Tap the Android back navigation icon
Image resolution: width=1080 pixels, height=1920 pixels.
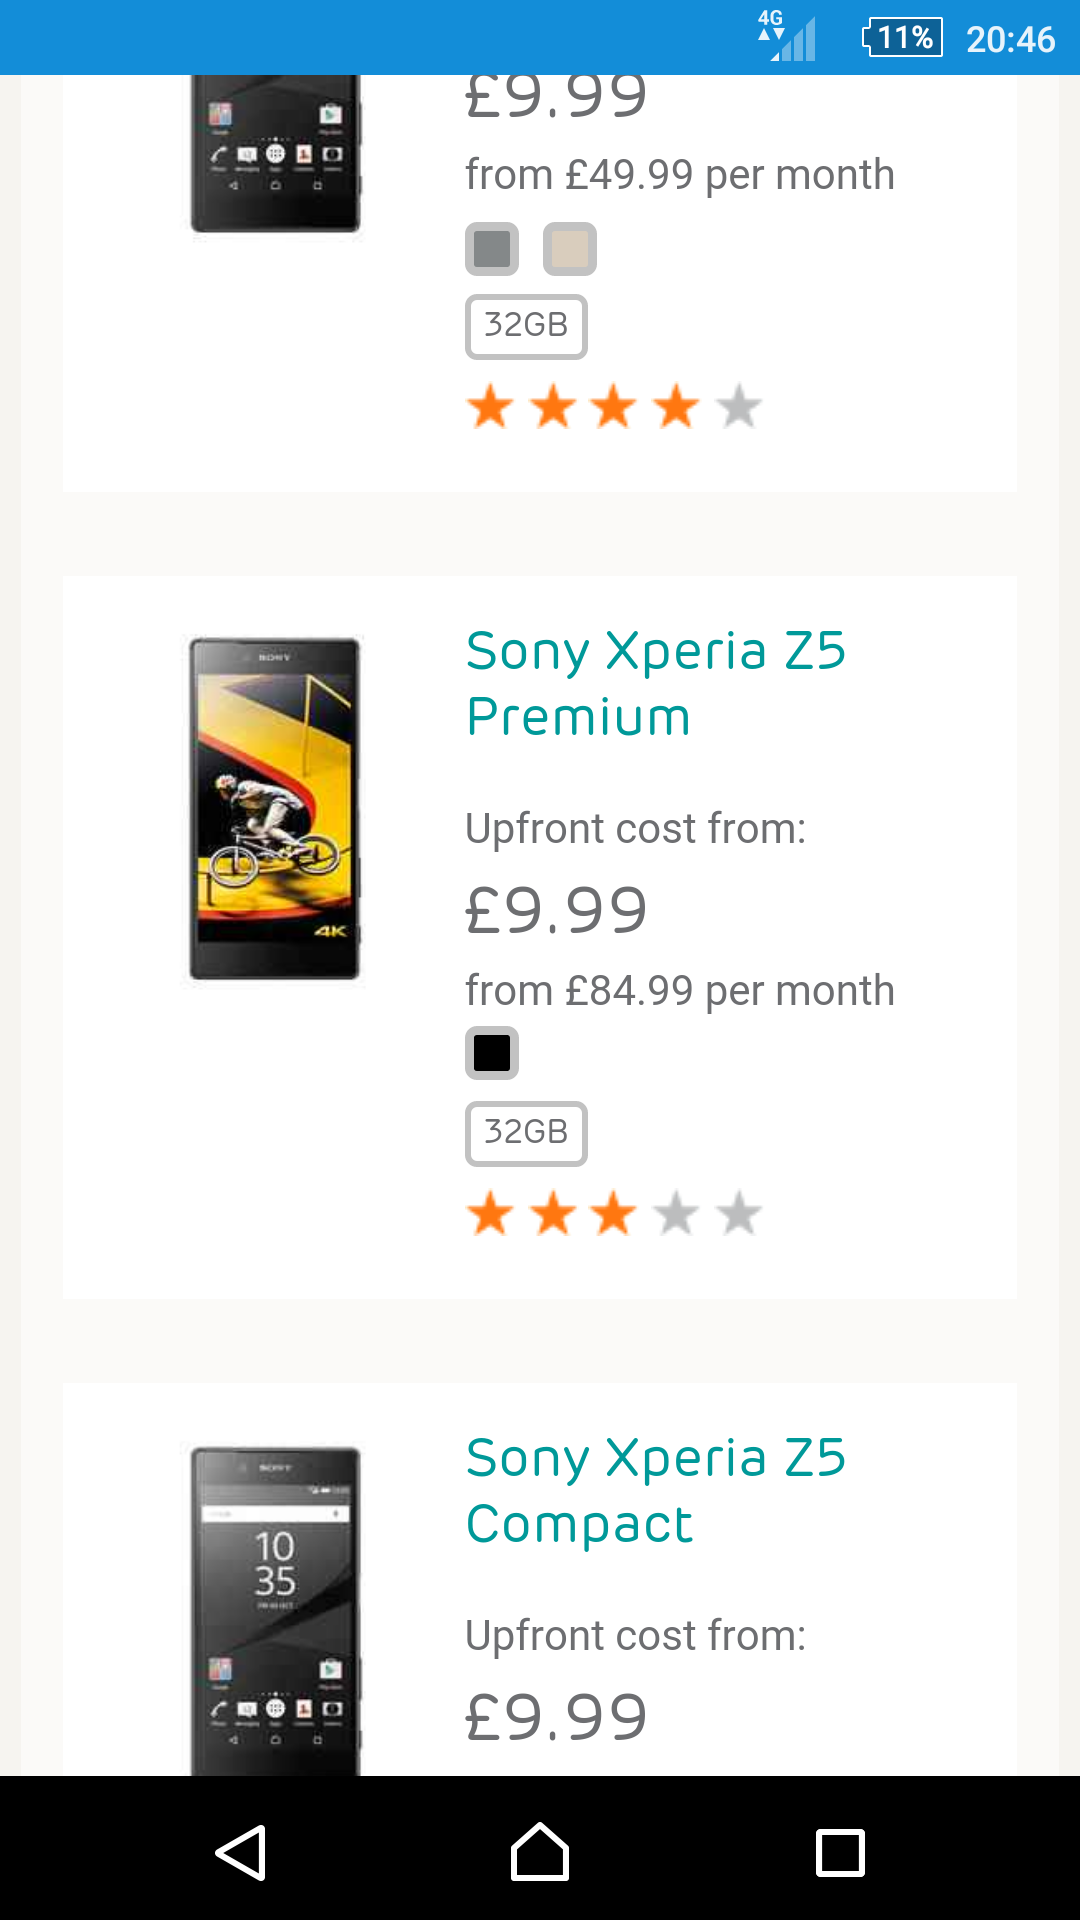pyautogui.click(x=241, y=1852)
